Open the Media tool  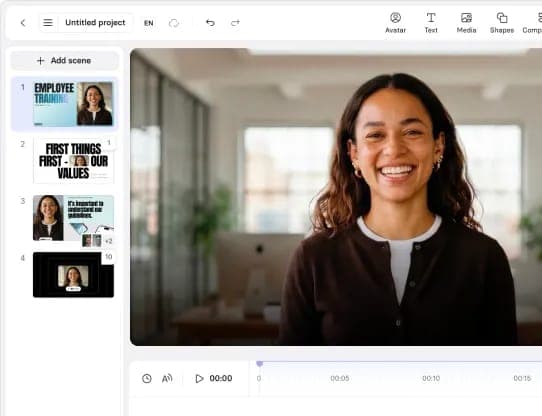tap(466, 23)
